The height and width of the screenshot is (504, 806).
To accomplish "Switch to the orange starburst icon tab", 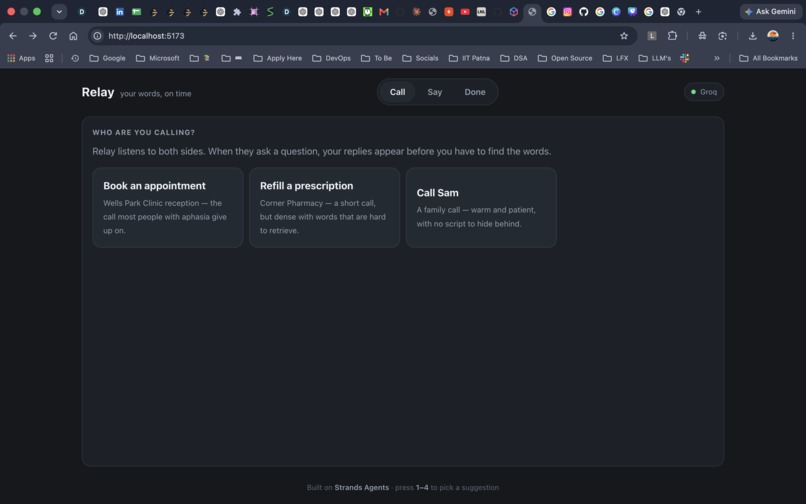I will click(416, 12).
